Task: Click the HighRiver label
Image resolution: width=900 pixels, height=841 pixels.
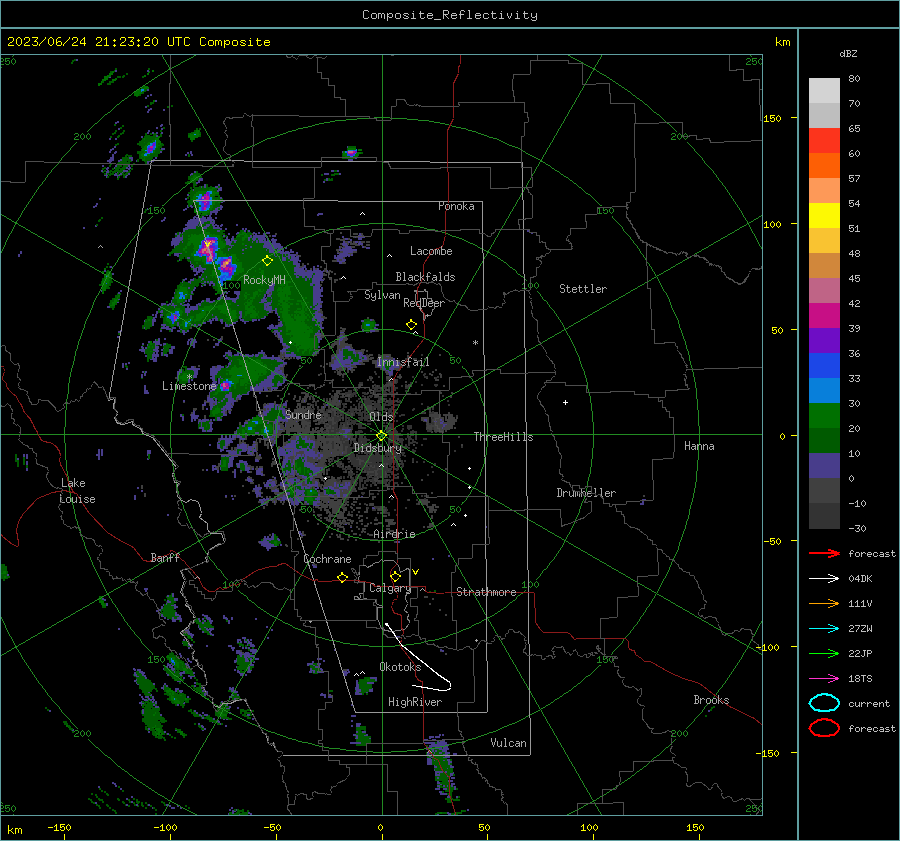Action: (x=415, y=702)
